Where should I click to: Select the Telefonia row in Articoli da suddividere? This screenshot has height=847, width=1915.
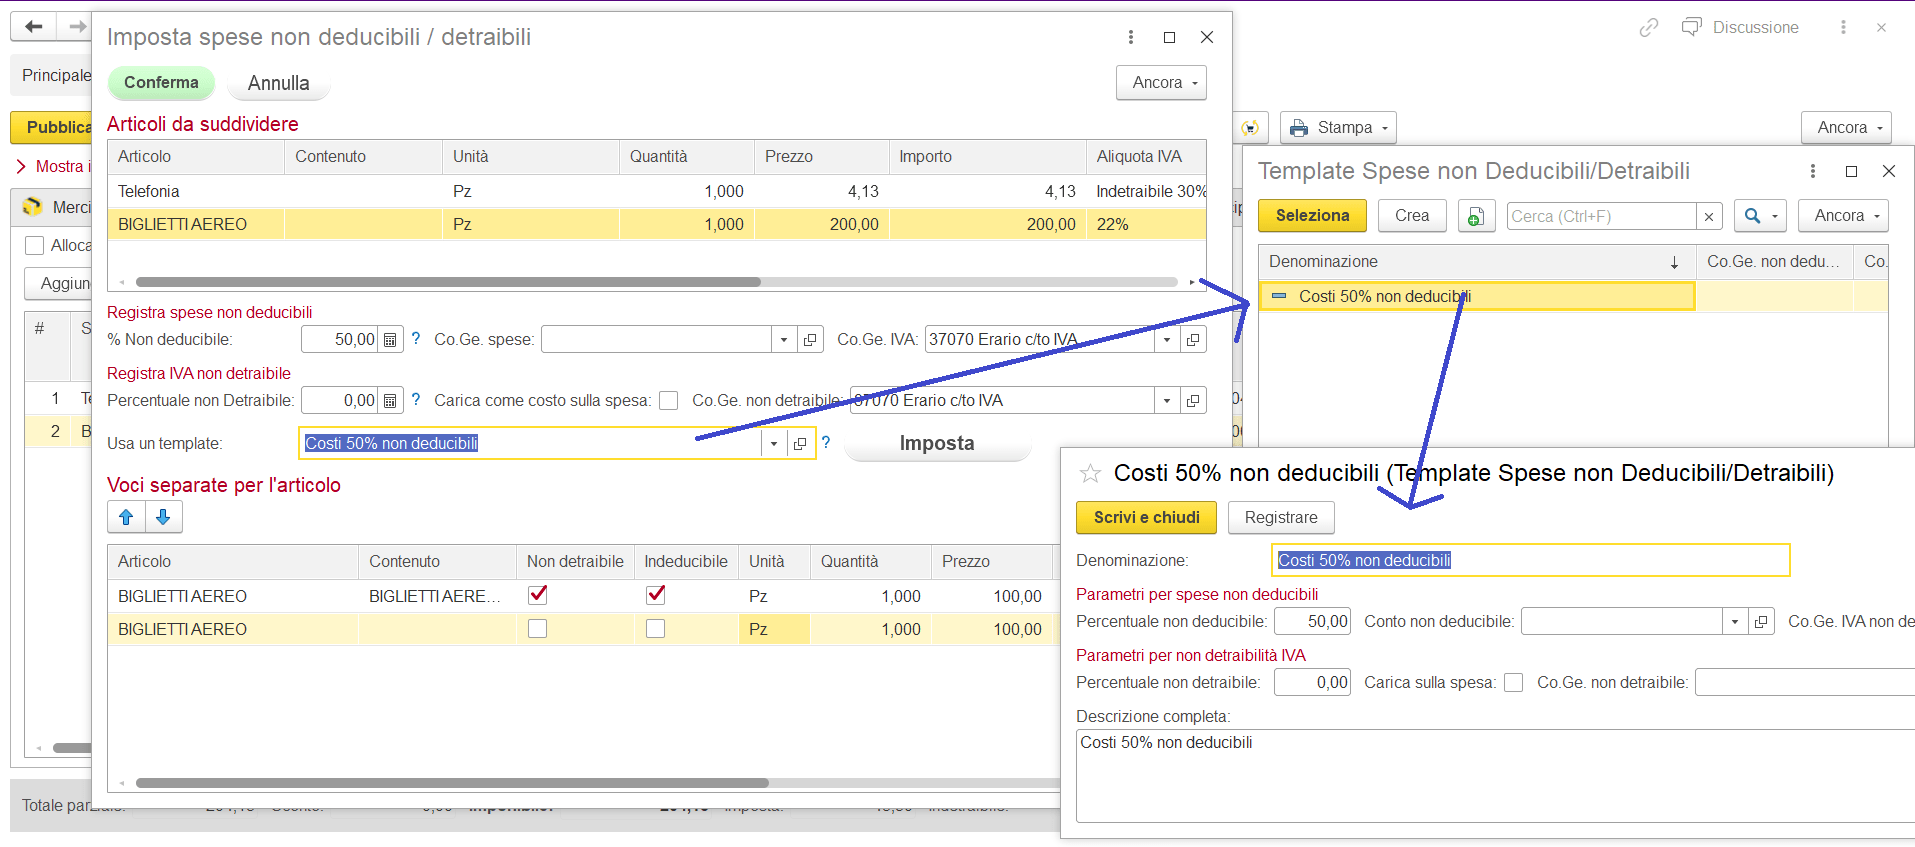656,192
